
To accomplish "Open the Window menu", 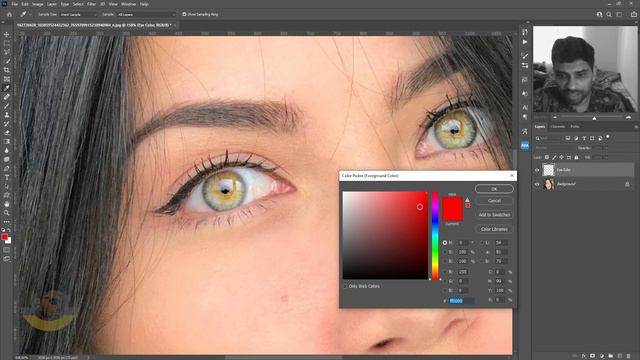I will pyautogui.click(x=128, y=4).
